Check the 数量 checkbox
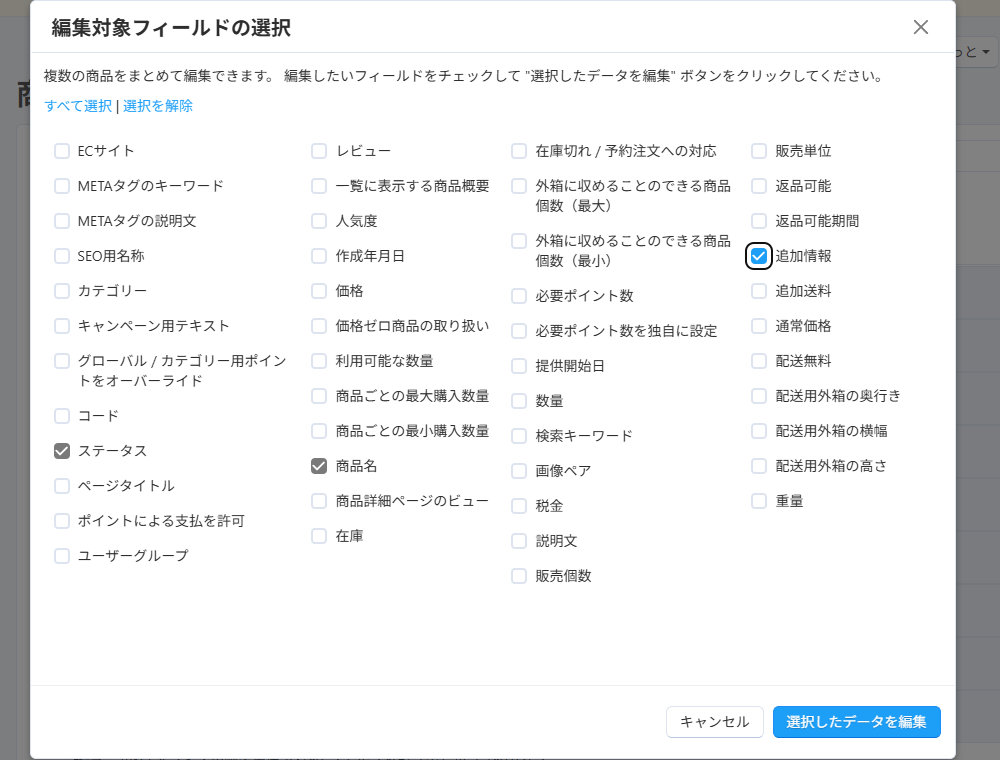Image resolution: width=1000 pixels, height=760 pixels. [518, 401]
